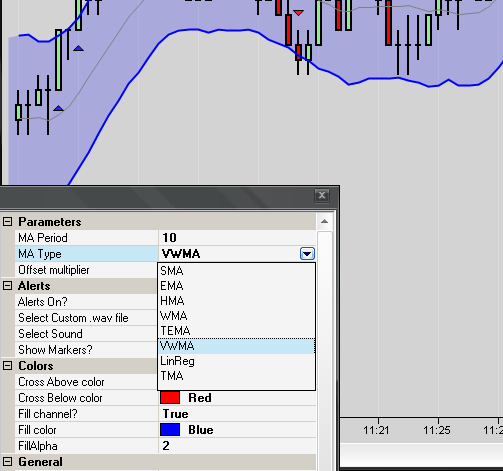
Task: Click the red Cross Below color swatch
Action: tap(170, 398)
